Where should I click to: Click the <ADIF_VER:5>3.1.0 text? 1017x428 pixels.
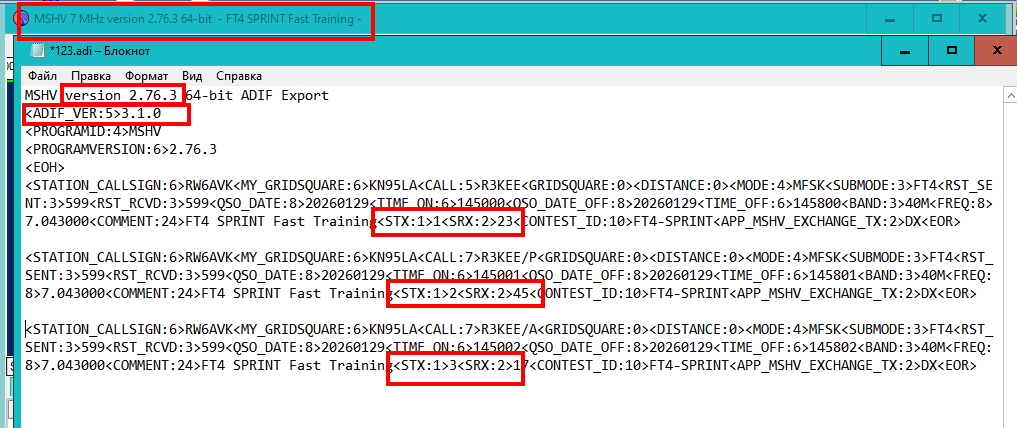coord(107,113)
